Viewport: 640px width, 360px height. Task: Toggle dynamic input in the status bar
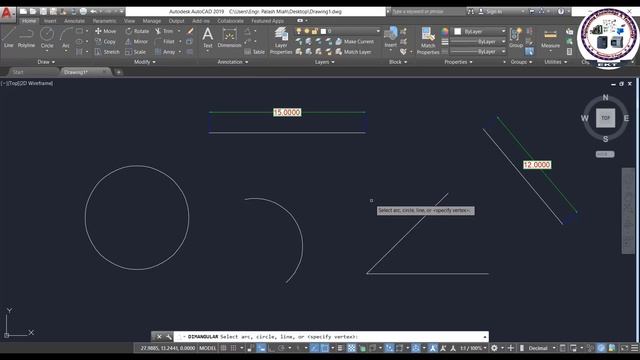pos(261,348)
